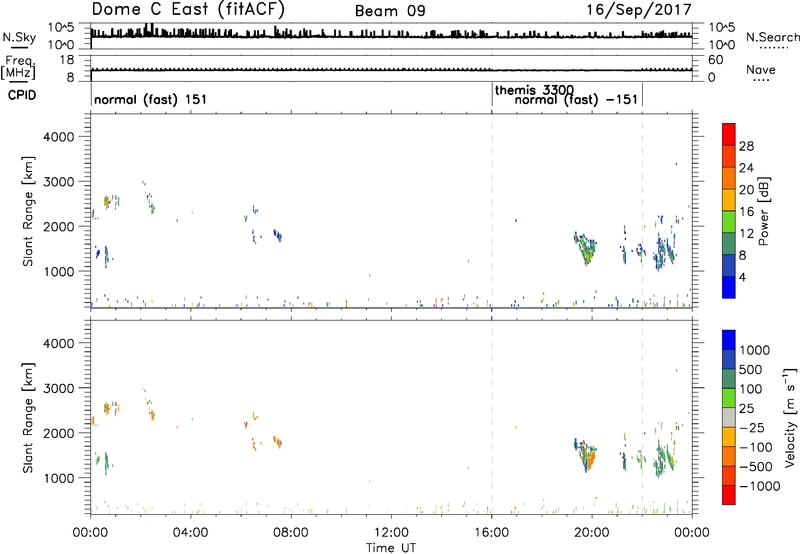This screenshot has height=554, width=800.
Task: Click the backscatter cluster near 20:00 in Power panel
Action: (586, 247)
